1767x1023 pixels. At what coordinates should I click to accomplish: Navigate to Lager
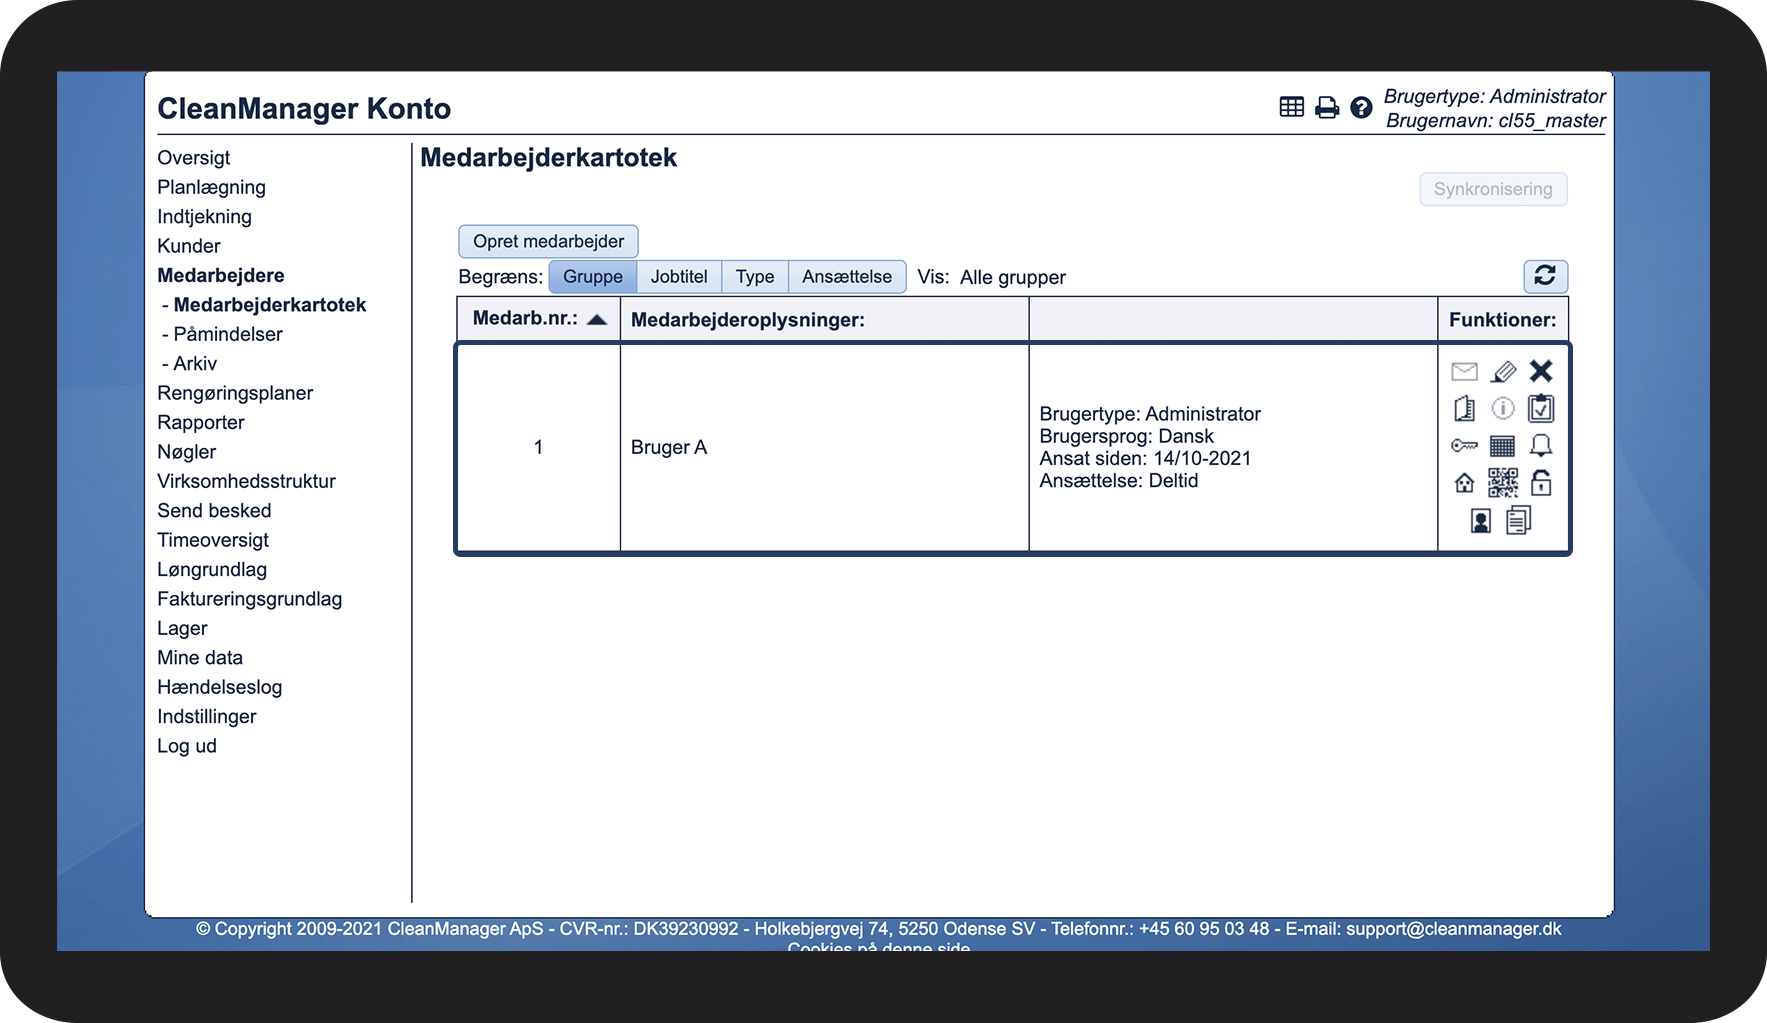(182, 629)
